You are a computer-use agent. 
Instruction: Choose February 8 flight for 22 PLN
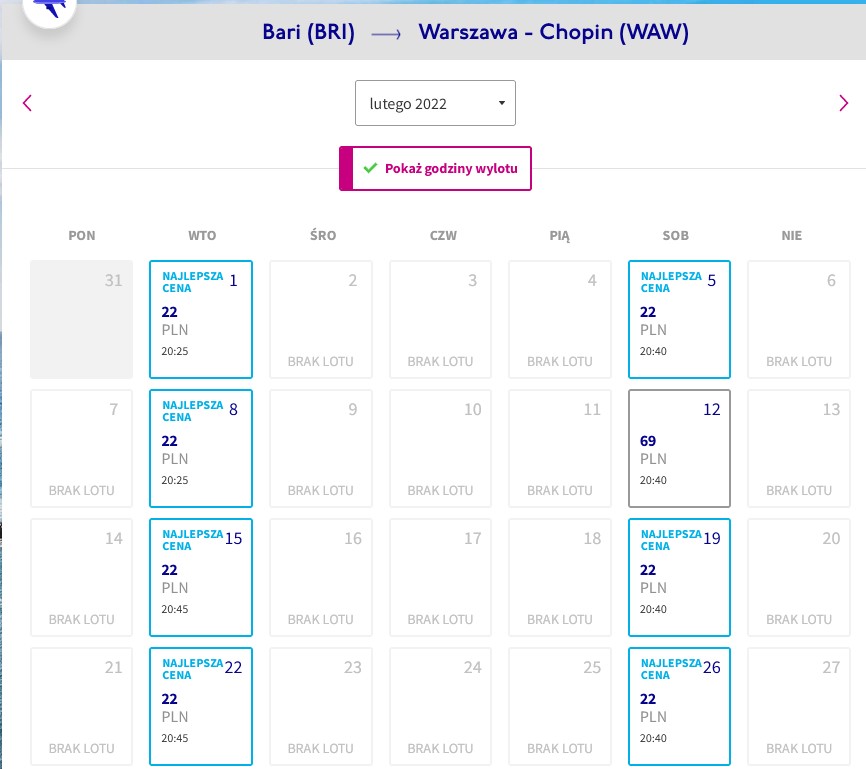(201, 449)
